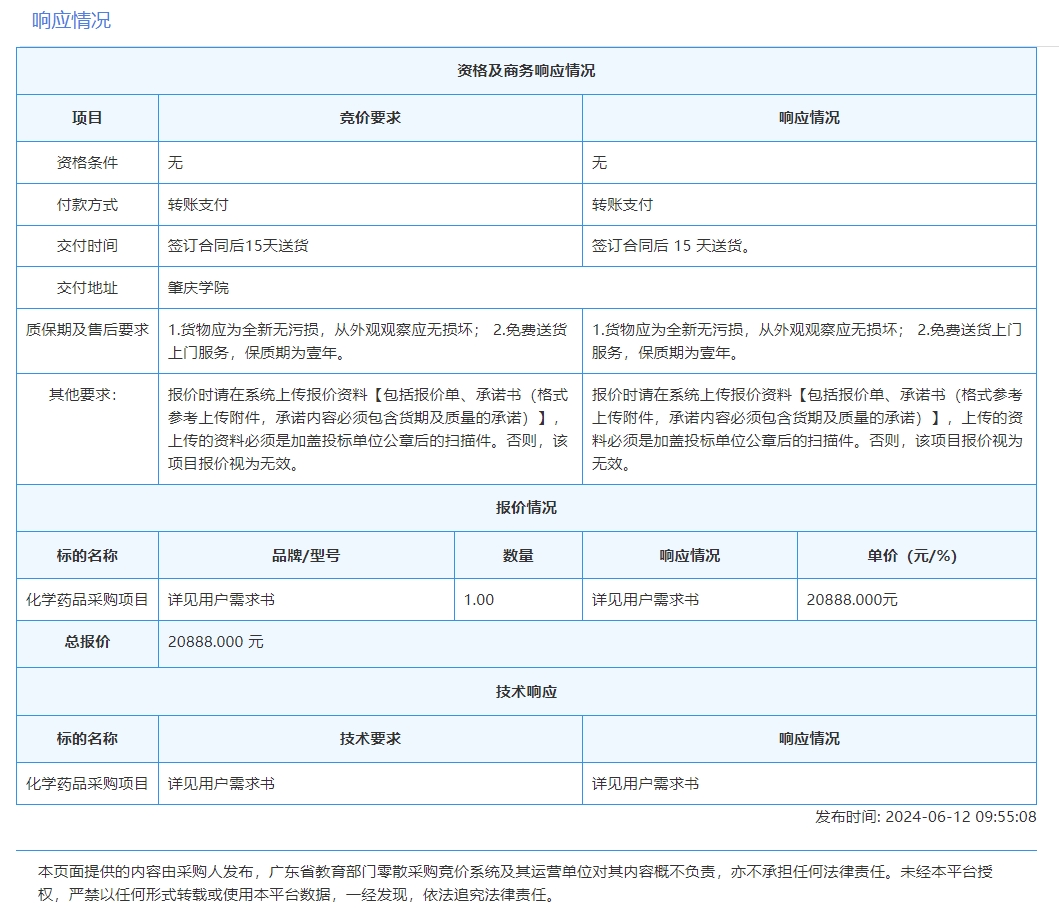Select the 技术要求 column header
The height and width of the screenshot is (910, 1059).
tap(370, 738)
